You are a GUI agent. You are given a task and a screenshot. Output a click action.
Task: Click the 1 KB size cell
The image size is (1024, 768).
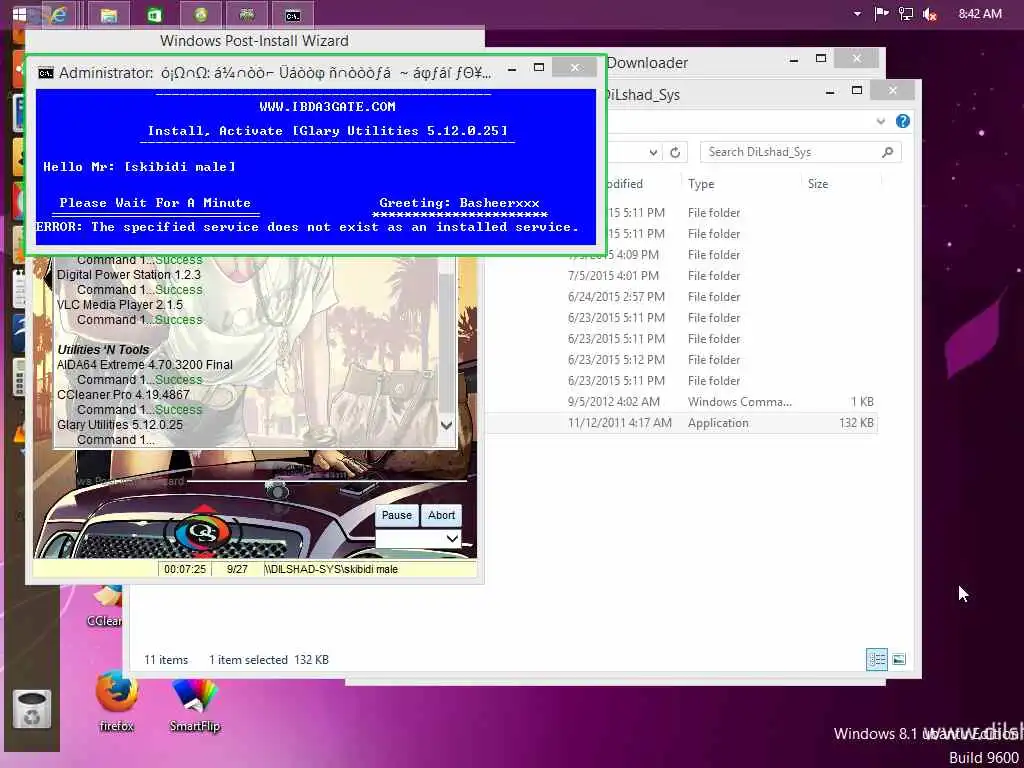862,402
